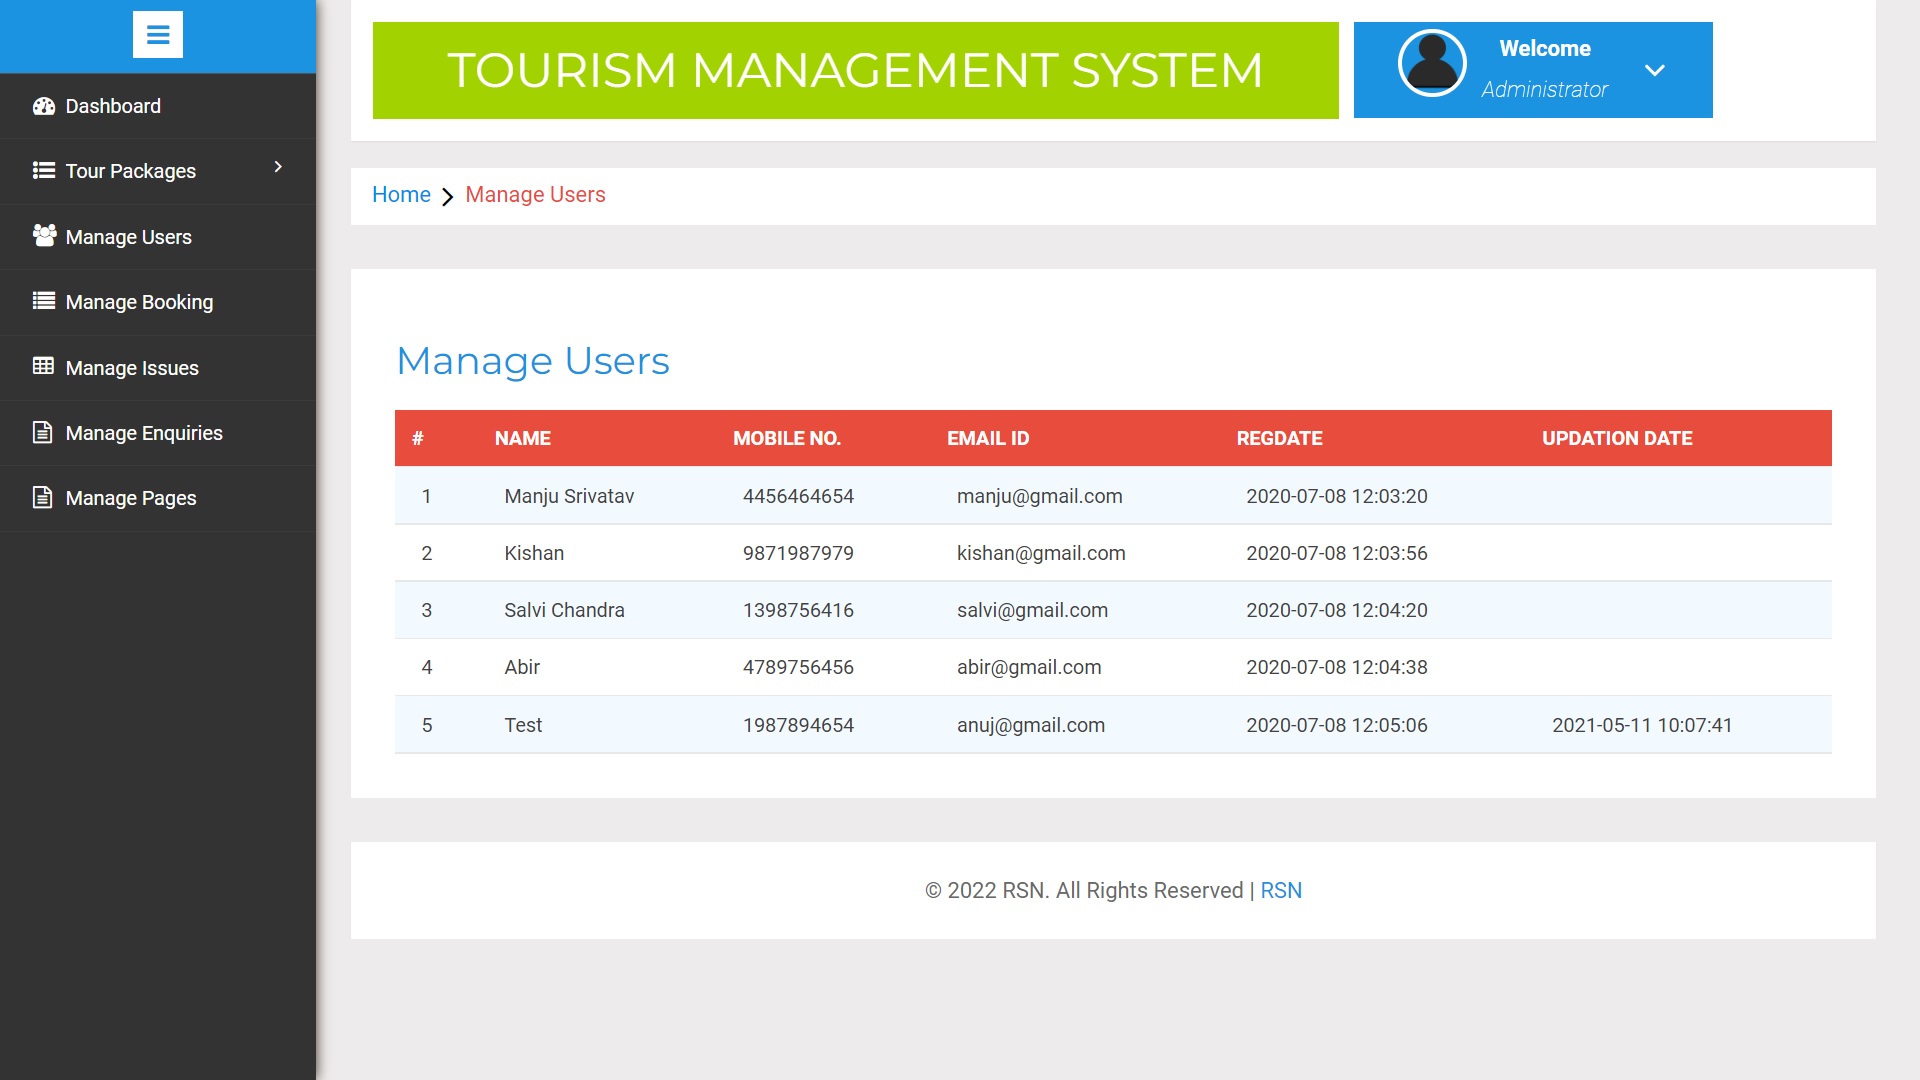1920x1080 pixels.
Task: Select the Dashboard speedometer icon
Action: click(x=44, y=105)
